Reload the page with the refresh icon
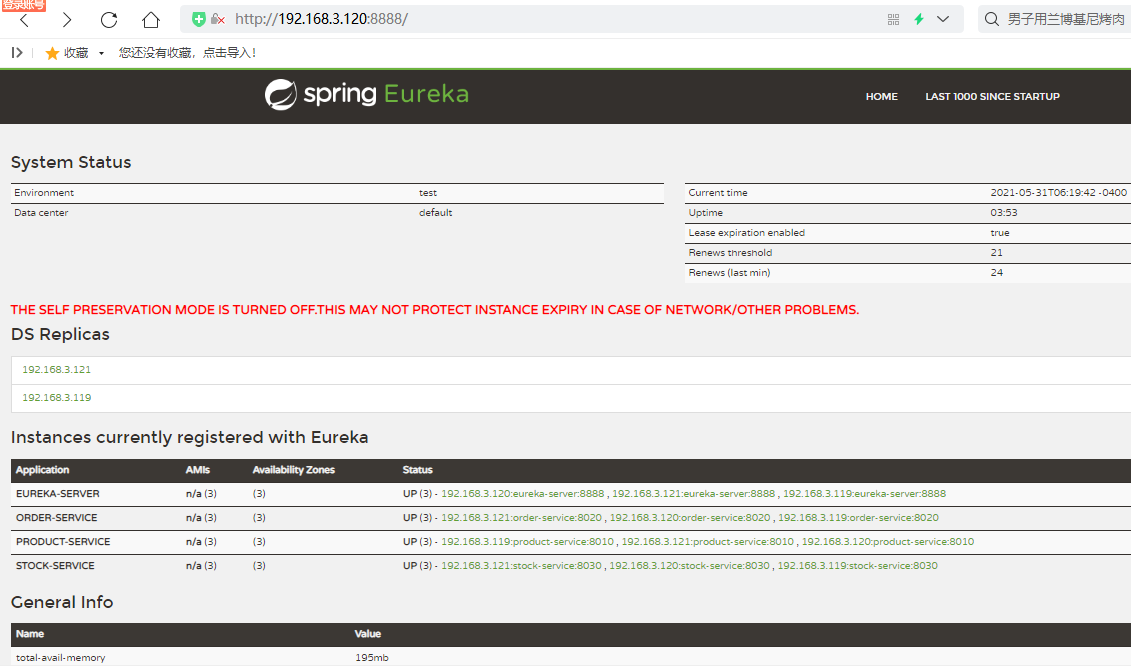This screenshot has height=669, width=1131. pos(109,20)
